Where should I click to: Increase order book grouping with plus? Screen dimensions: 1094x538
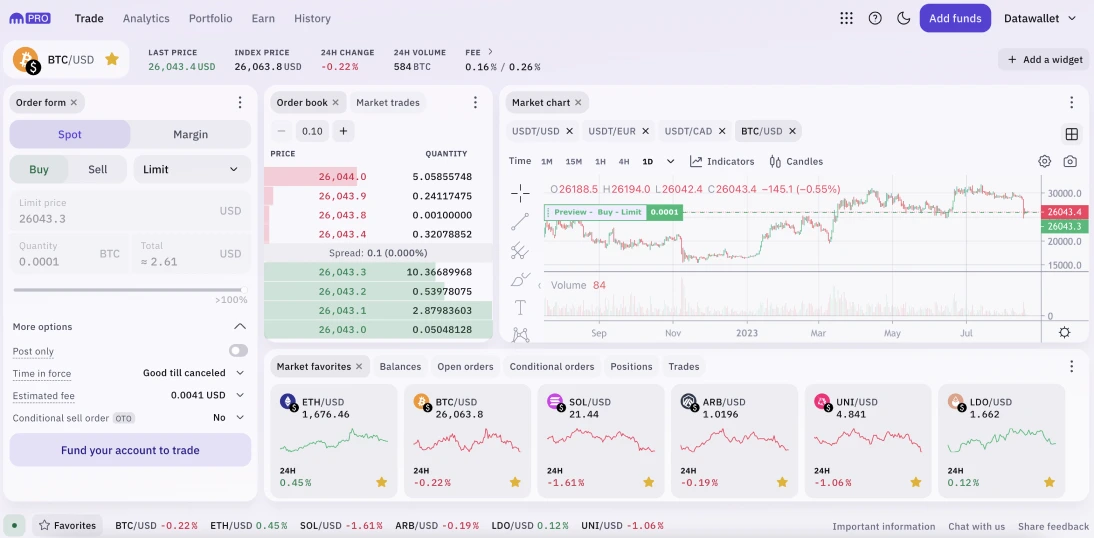pyautogui.click(x=343, y=130)
